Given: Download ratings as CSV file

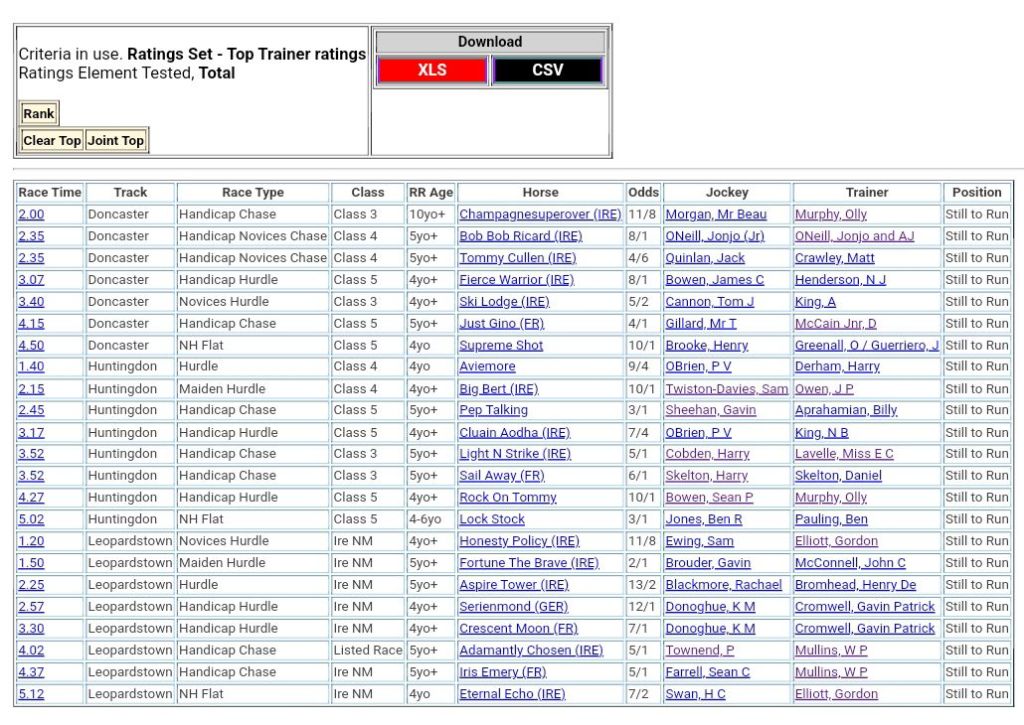Looking at the screenshot, I should click(x=547, y=70).
